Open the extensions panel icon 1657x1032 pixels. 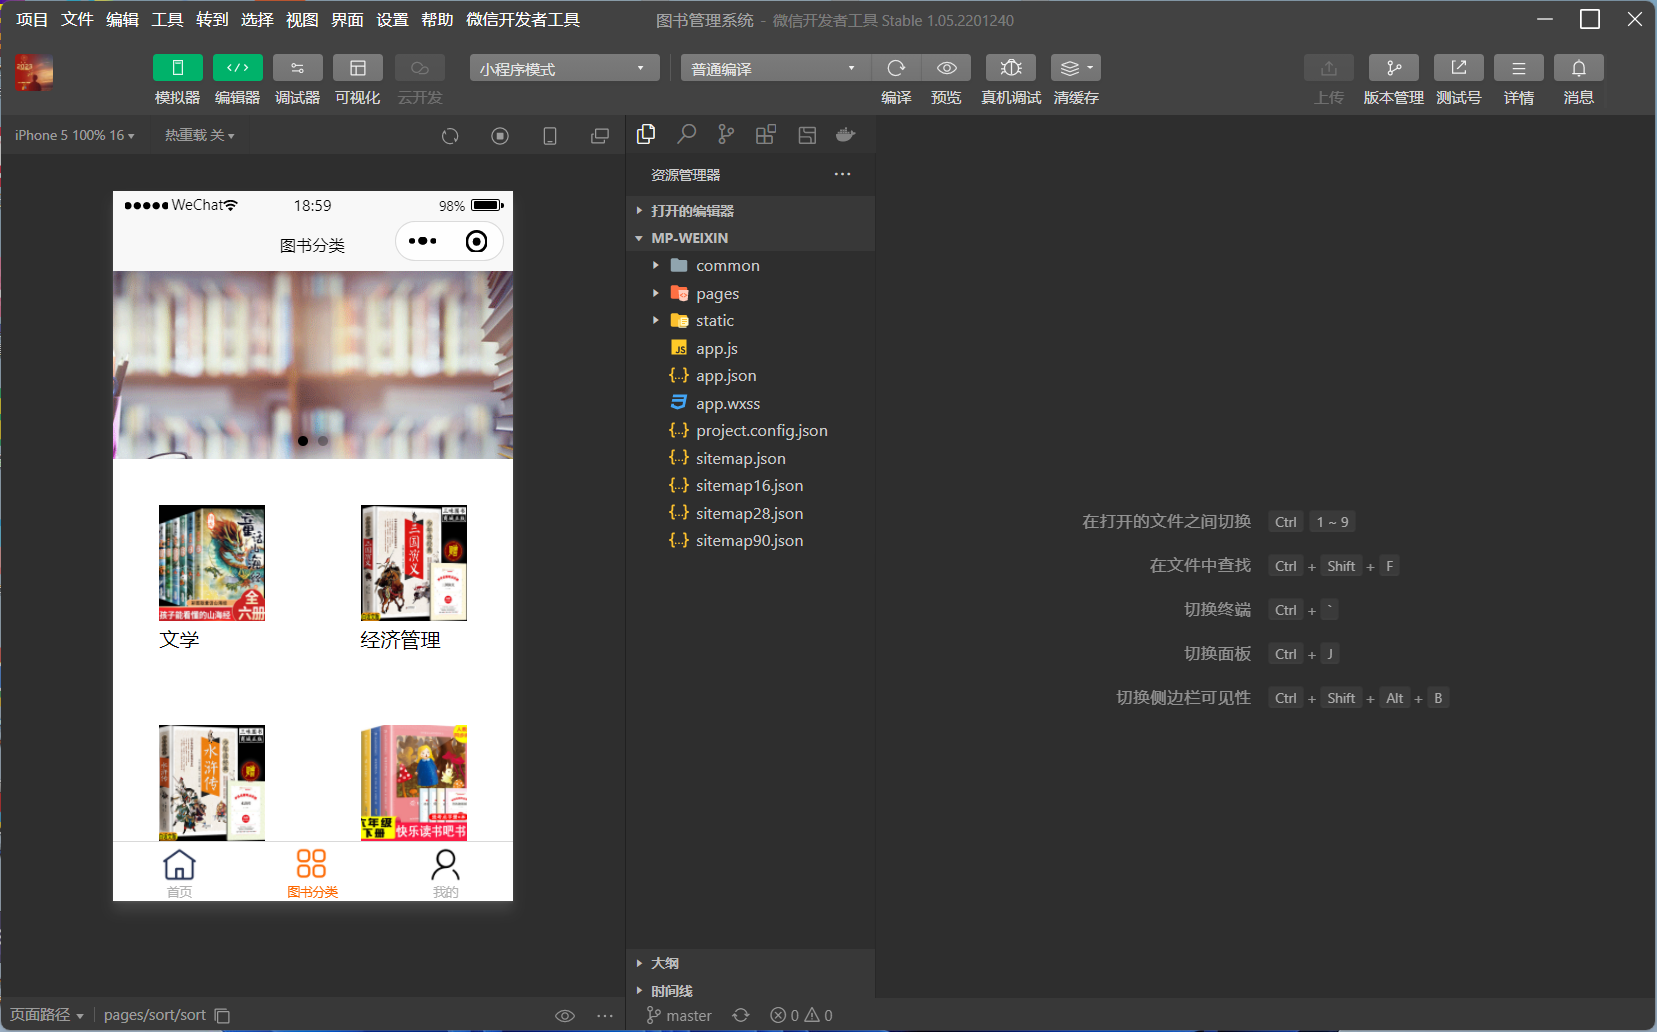[x=766, y=134]
